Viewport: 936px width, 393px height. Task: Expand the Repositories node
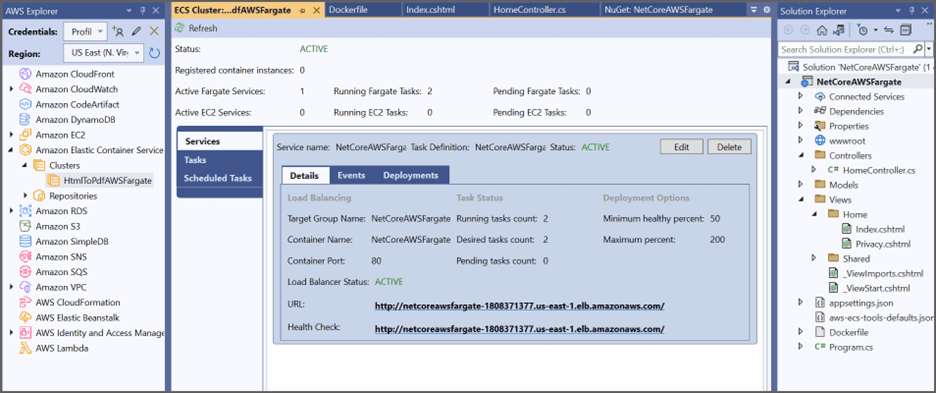point(26,196)
